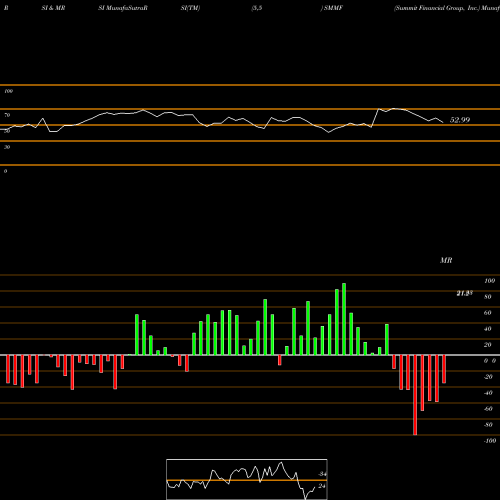This screenshot has width=500, height=500.
Task: Click the MR axis label -20
Action: 488,377
